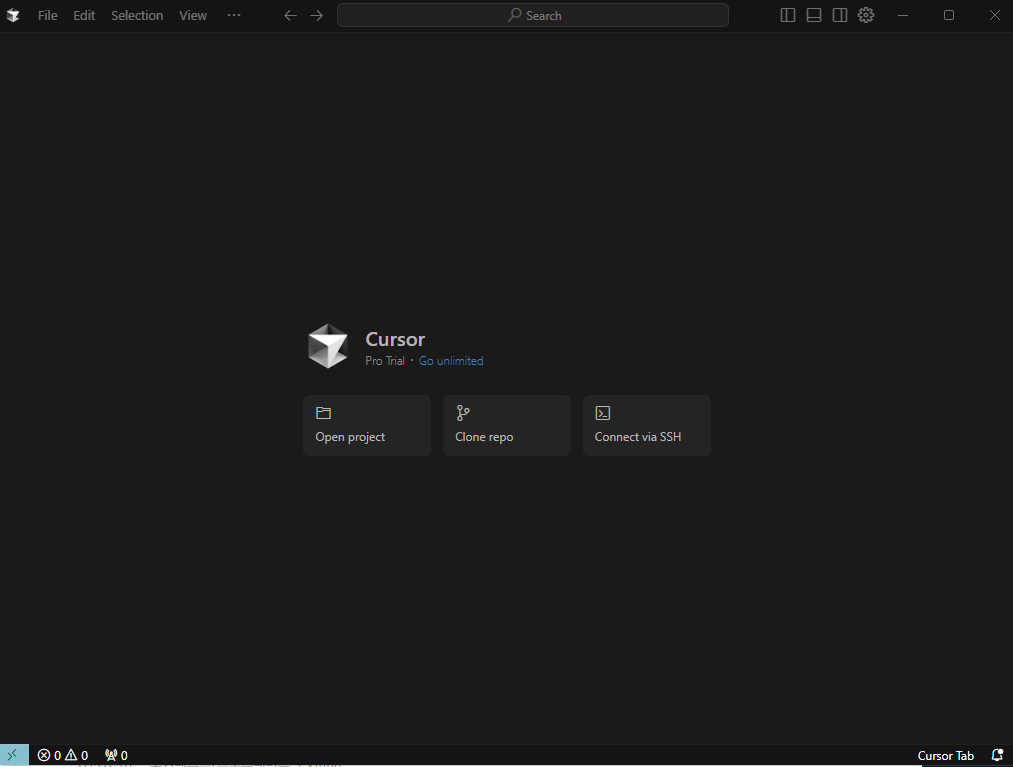Toggle the primary sidebar layout icon

tap(788, 16)
